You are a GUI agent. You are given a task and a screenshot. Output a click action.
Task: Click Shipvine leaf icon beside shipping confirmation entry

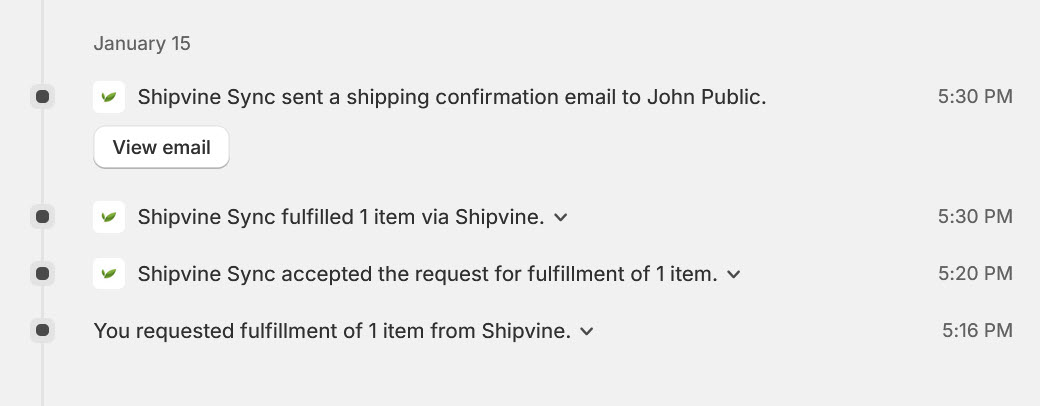(109, 97)
